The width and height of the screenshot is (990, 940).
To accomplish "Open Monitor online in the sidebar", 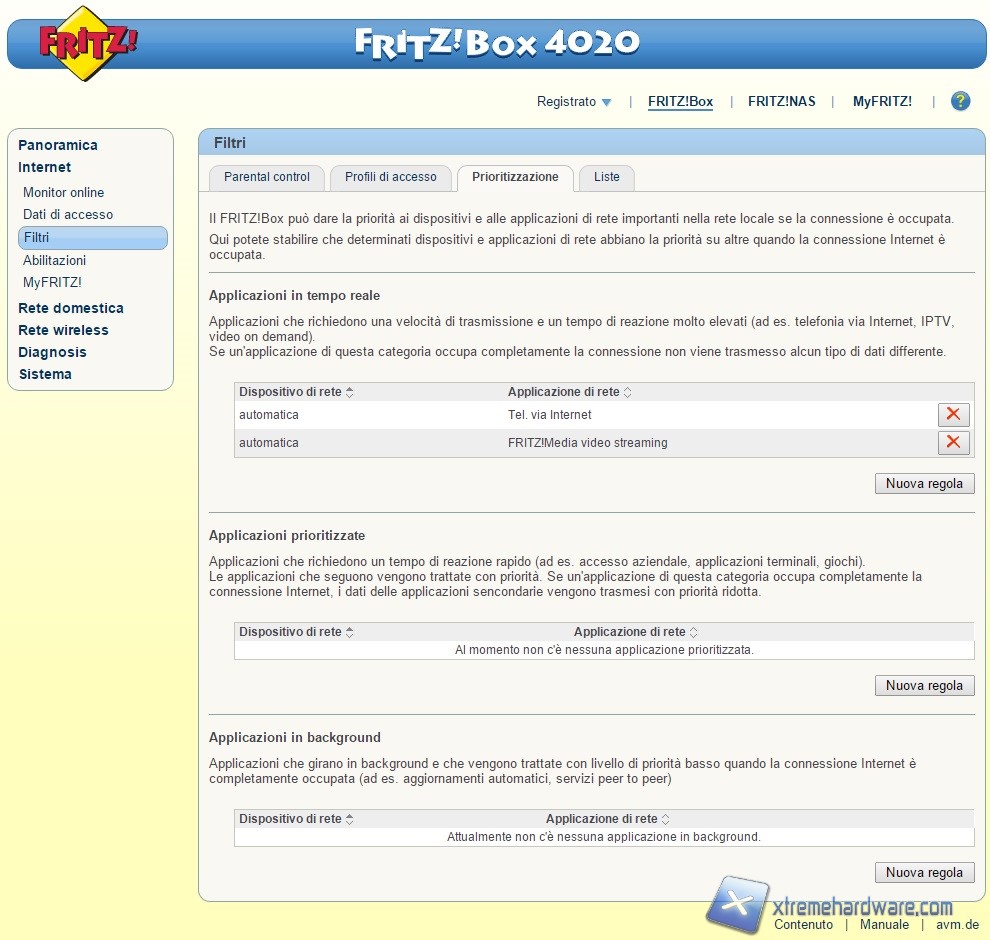I will (x=64, y=192).
